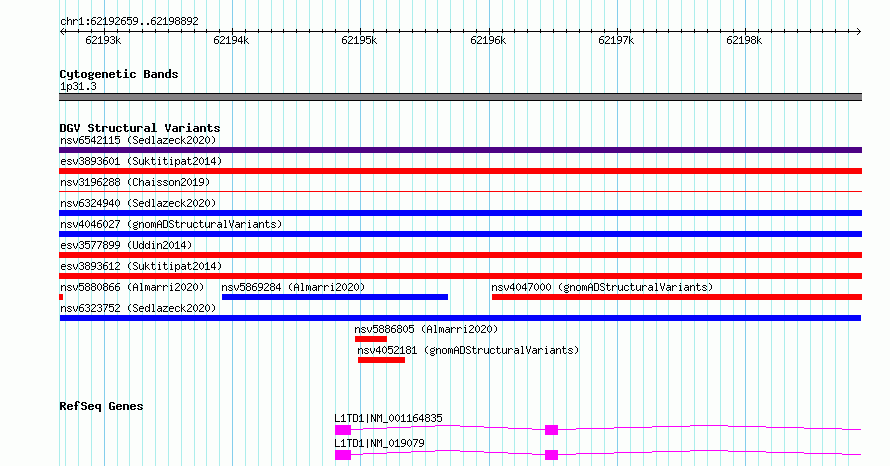Open nsv5869284 (Almarri2020) variant label

pyautogui.click(x=293, y=287)
